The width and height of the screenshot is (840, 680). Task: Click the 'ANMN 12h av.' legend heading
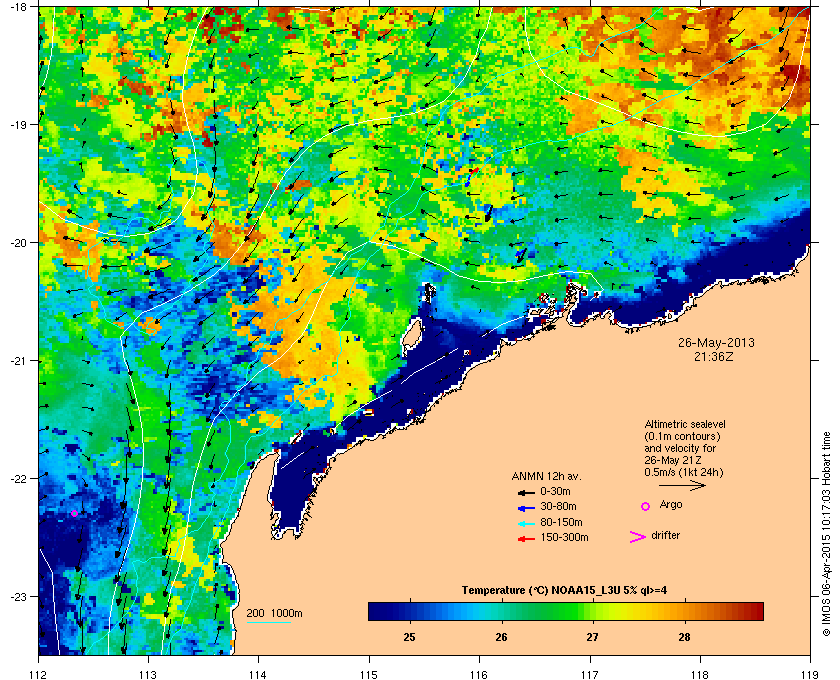[x=546, y=476]
